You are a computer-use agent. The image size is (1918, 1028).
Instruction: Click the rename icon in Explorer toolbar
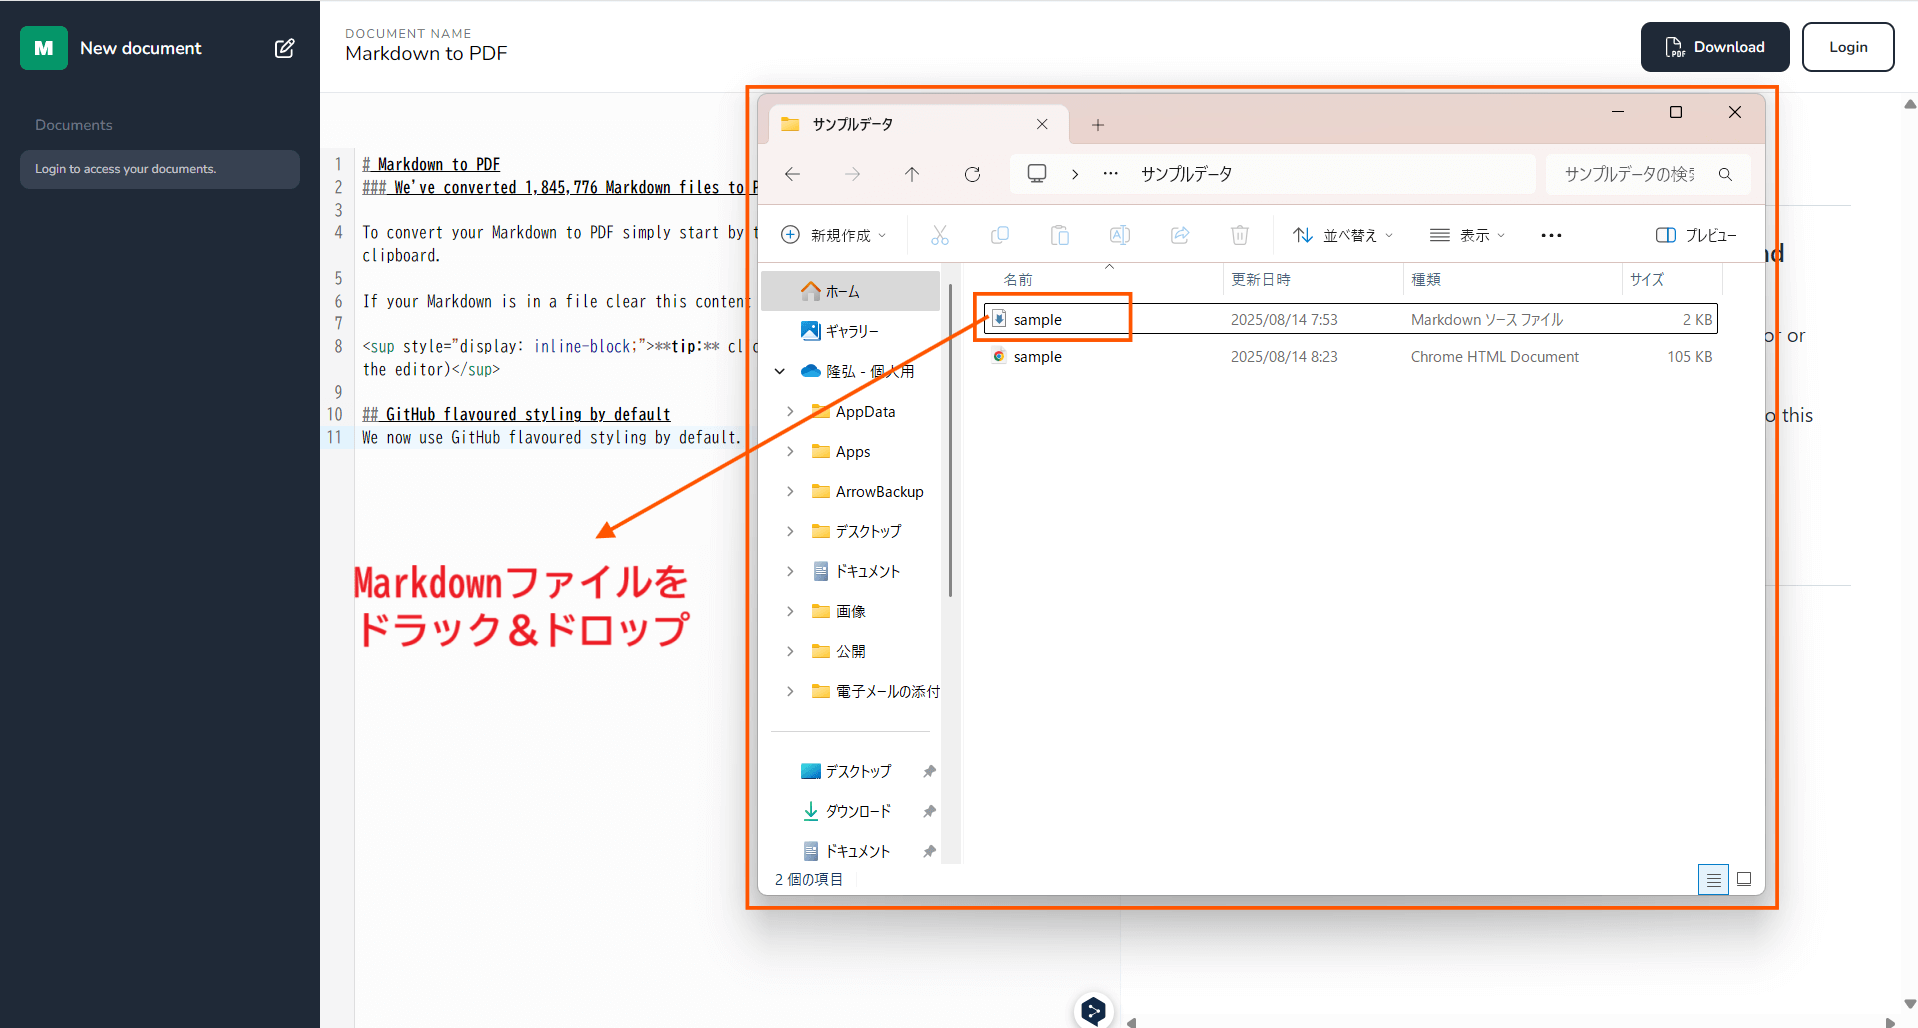(1120, 235)
